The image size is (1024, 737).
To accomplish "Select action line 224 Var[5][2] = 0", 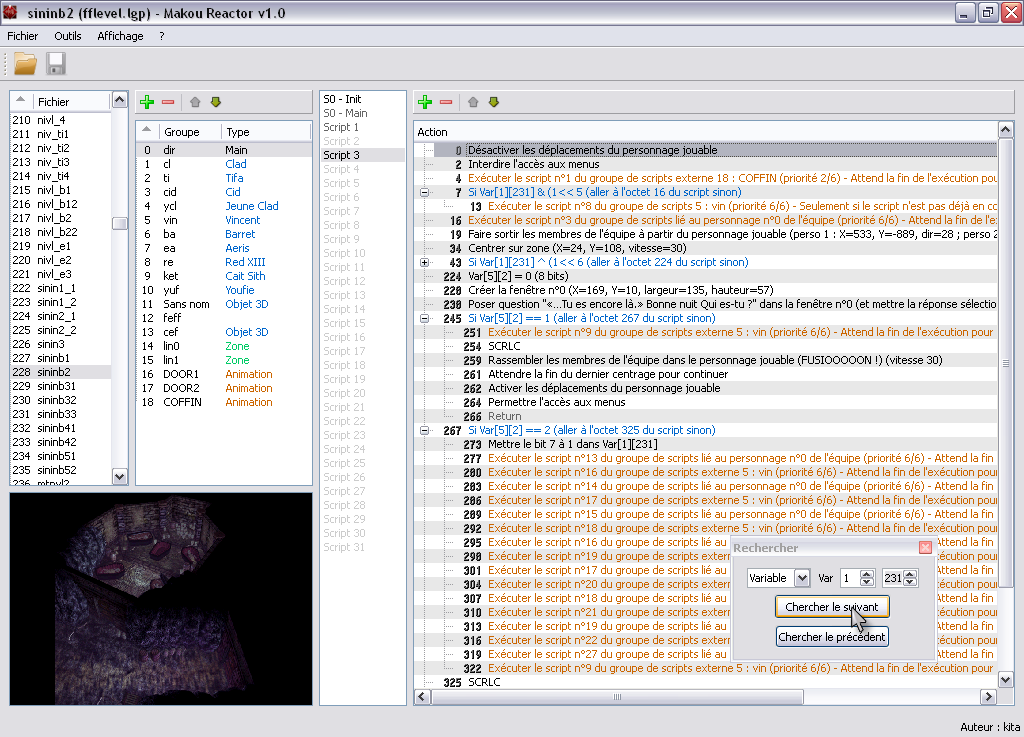I will pos(705,277).
